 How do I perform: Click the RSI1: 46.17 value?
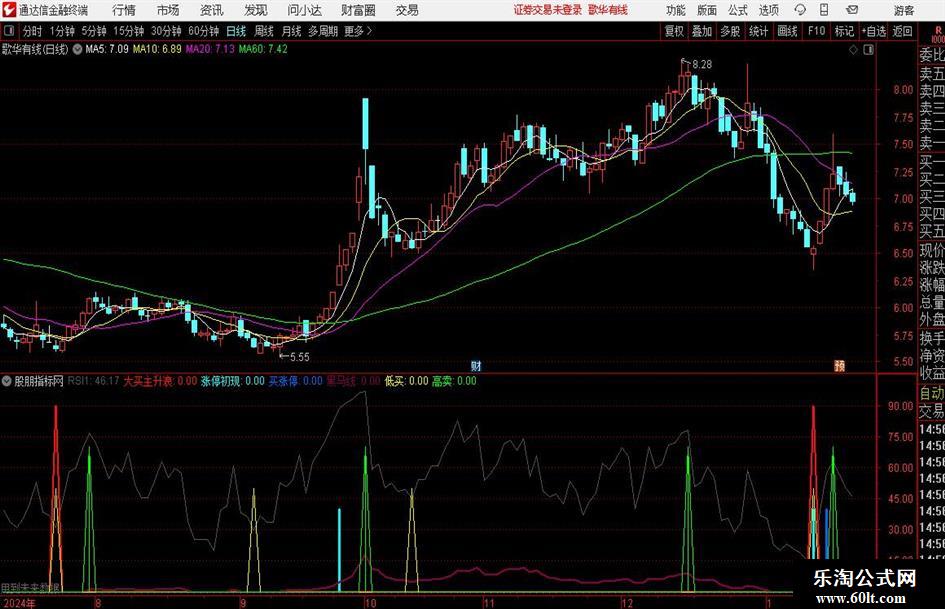click(93, 381)
